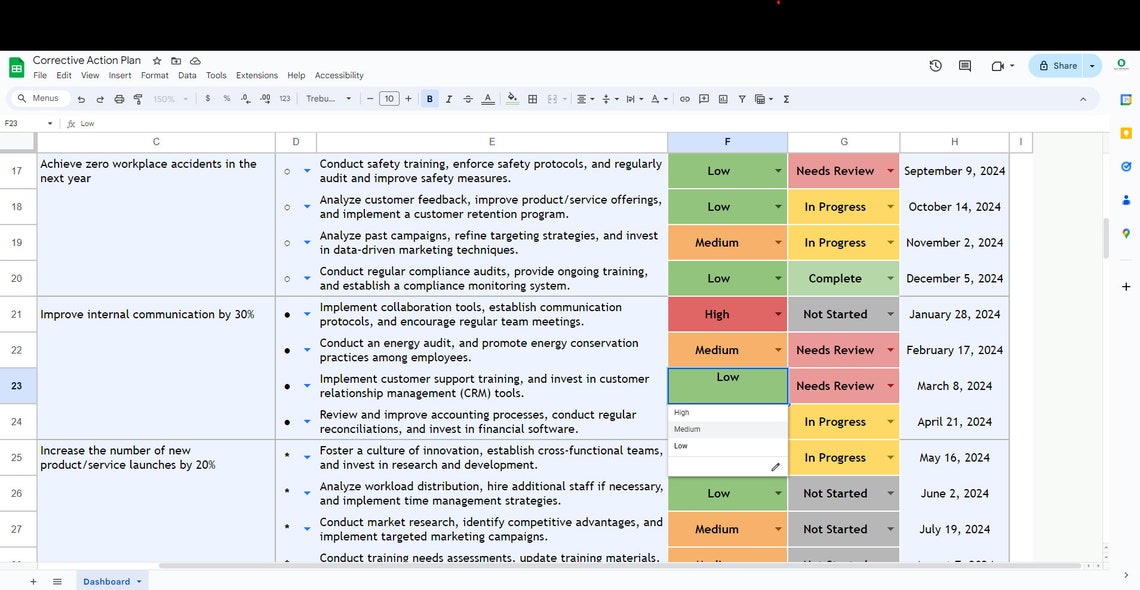Open the functions (sigma) menu
The image size is (1140, 590).
pyautogui.click(x=786, y=99)
